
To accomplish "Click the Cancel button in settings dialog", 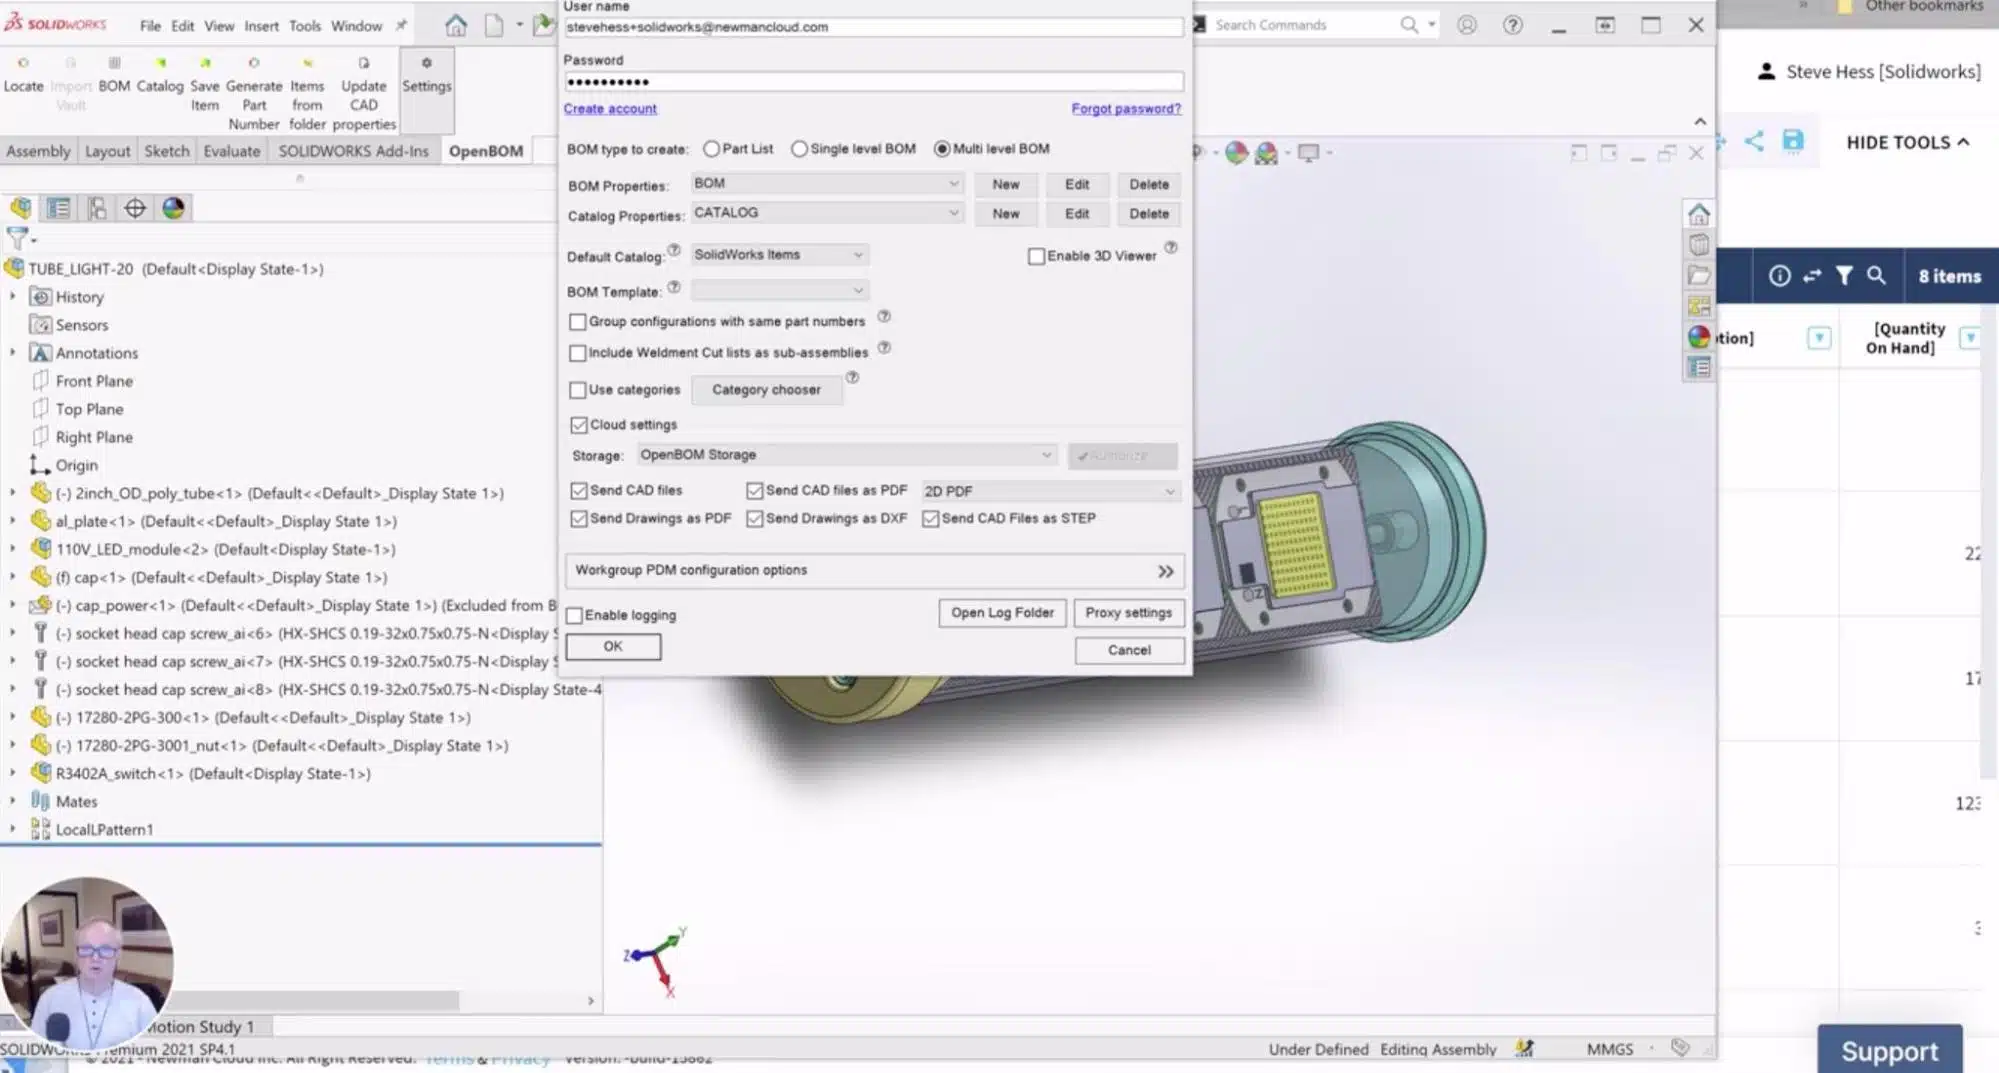I will (x=1130, y=651).
